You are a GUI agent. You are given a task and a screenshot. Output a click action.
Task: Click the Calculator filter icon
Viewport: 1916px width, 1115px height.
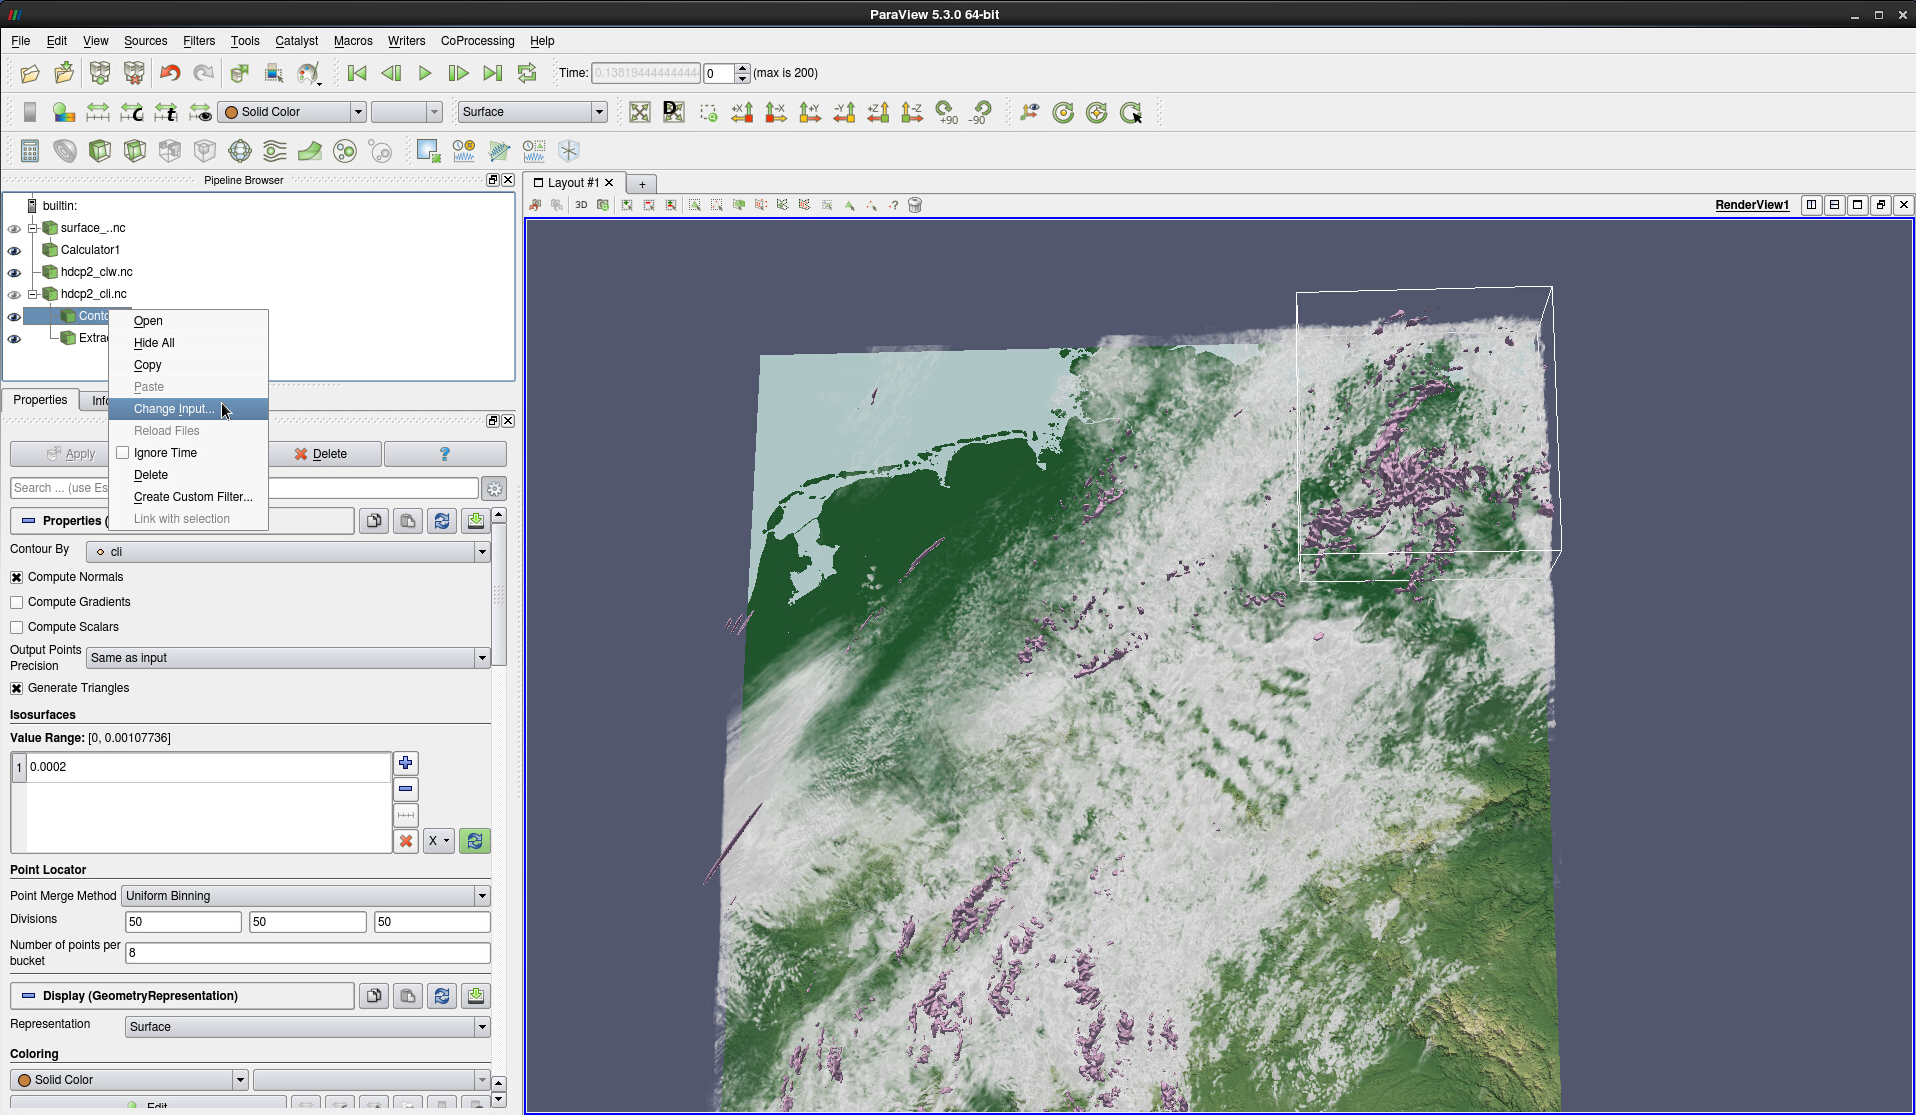pos(30,151)
